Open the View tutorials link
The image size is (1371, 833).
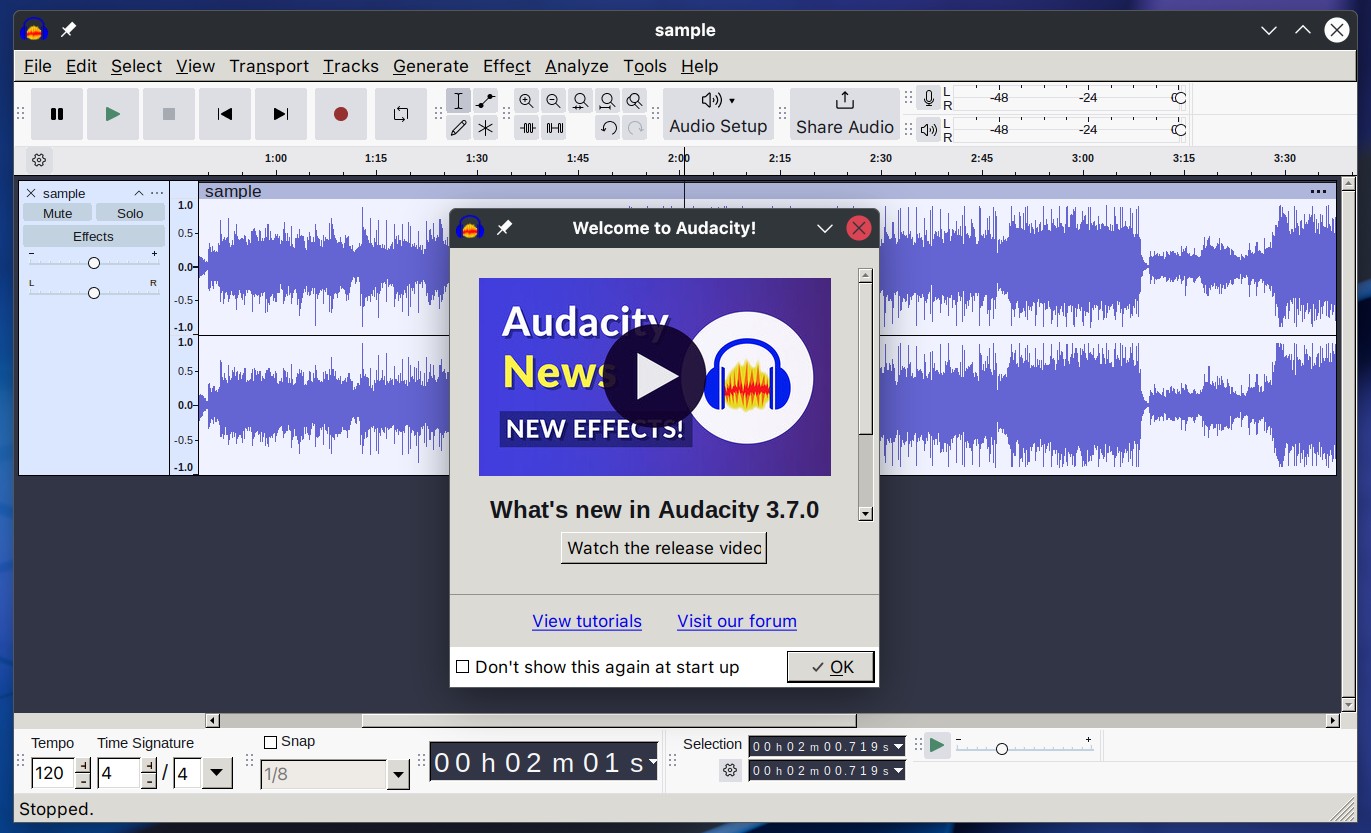(587, 621)
